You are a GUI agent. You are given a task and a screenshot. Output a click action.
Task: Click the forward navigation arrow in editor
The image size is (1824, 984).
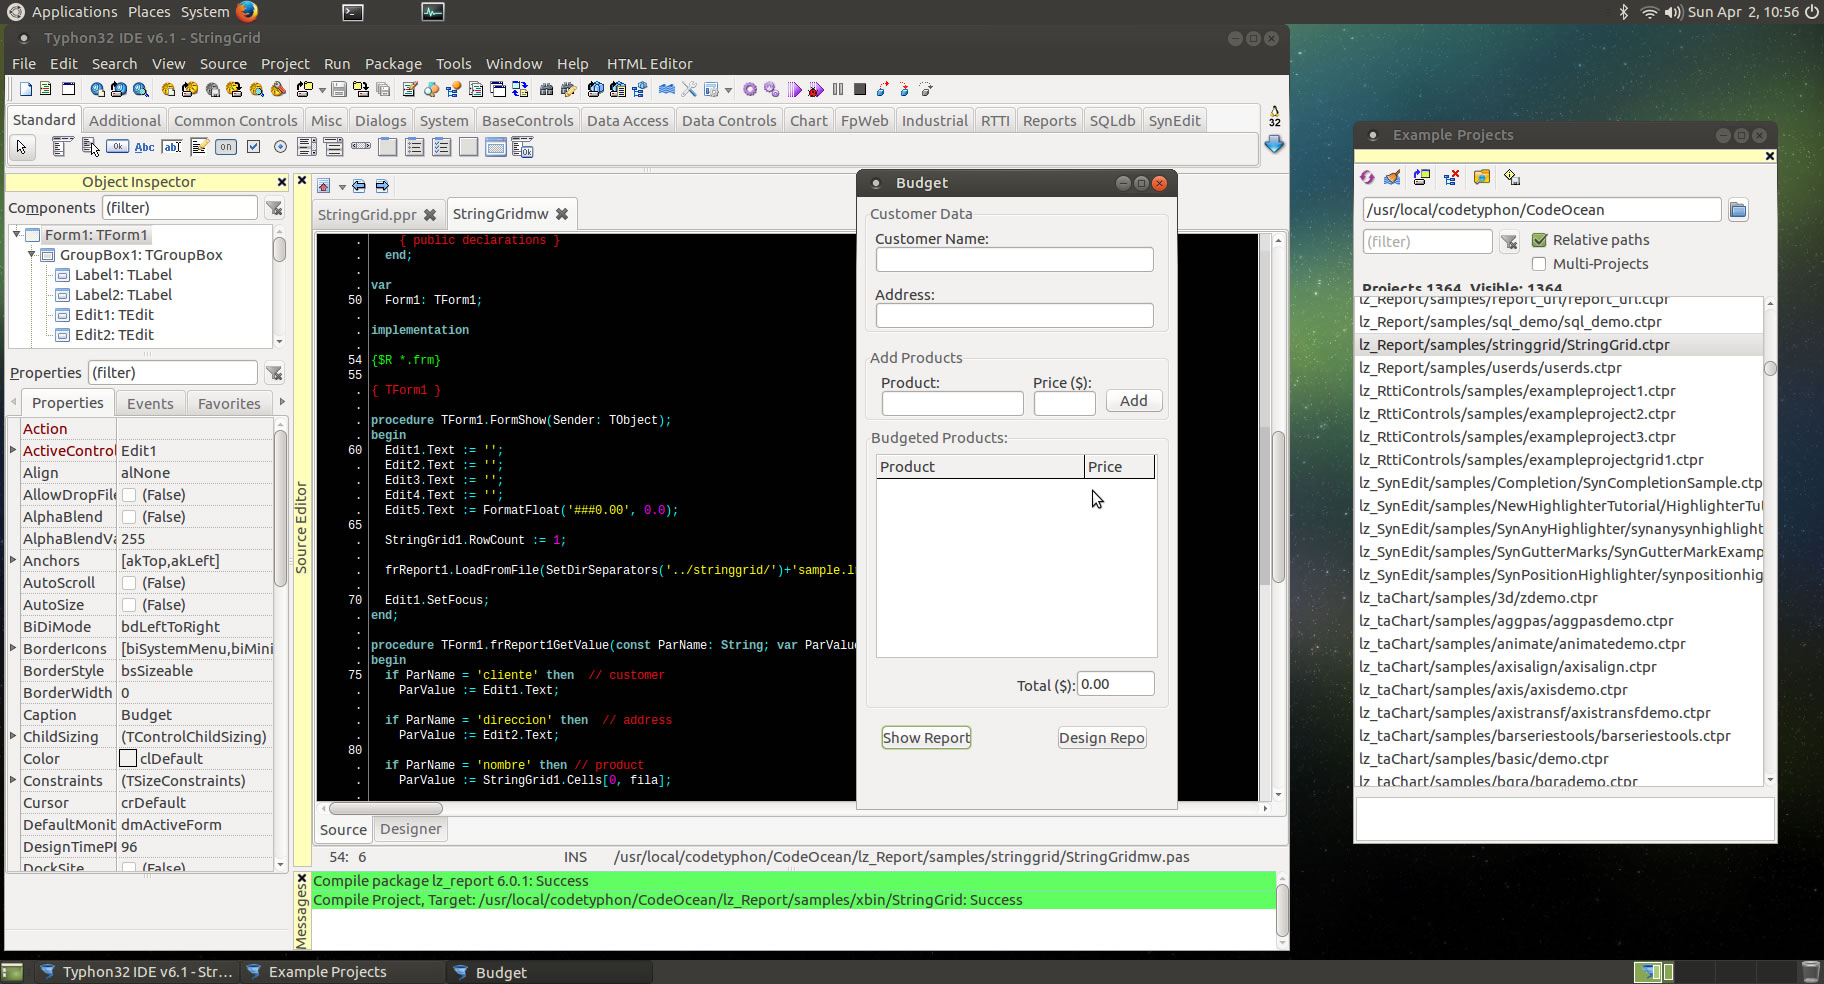(382, 186)
